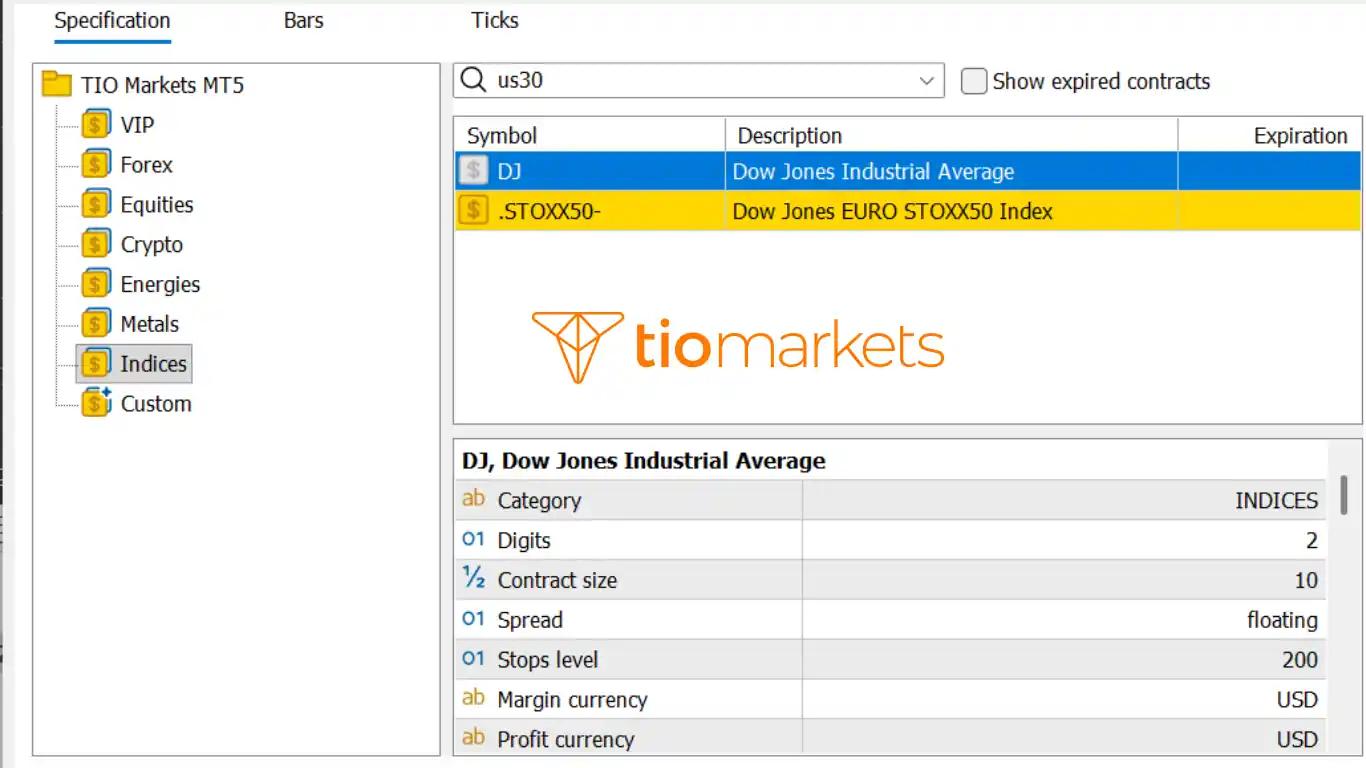Open the Equities group in tree
Screen dimensions: 1366x768
157,205
